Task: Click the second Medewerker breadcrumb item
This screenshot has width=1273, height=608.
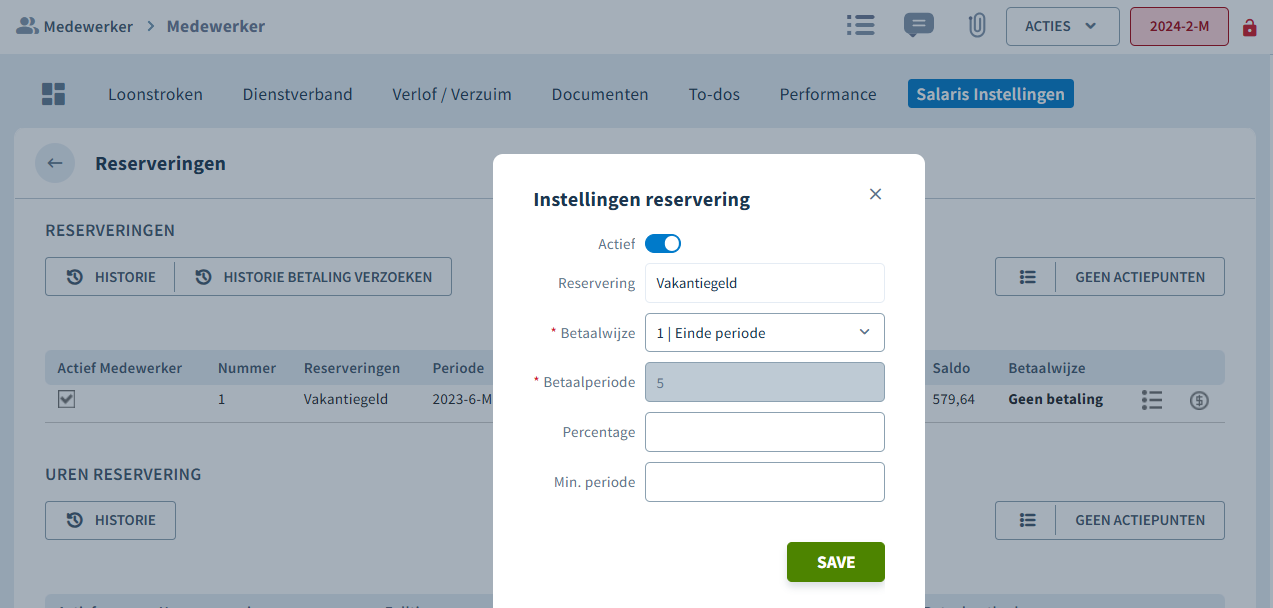Action: [x=216, y=26]
